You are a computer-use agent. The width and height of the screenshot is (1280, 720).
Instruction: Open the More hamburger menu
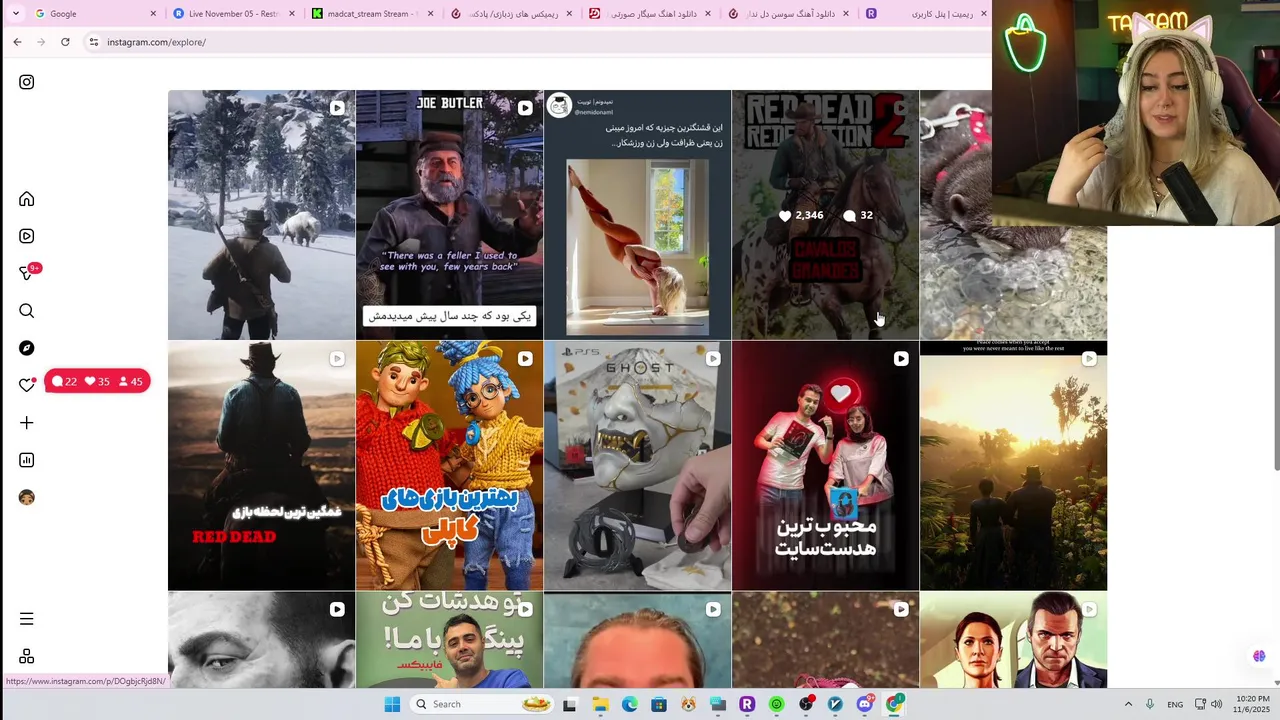click(x=27, y=619)
